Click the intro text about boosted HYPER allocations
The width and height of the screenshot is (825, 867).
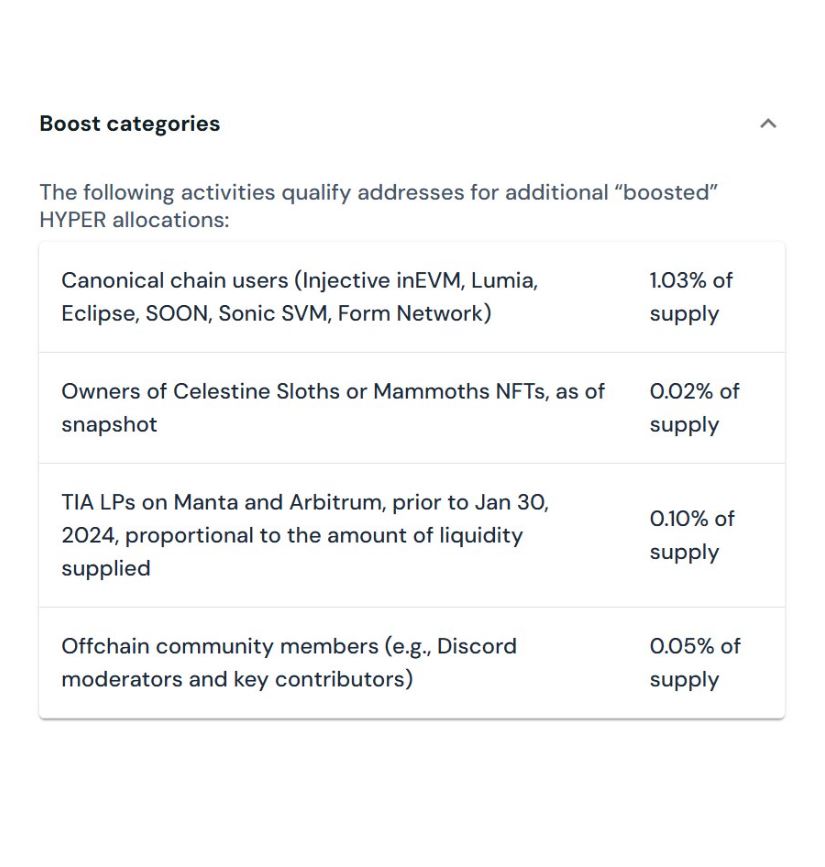tap(379, 206)
